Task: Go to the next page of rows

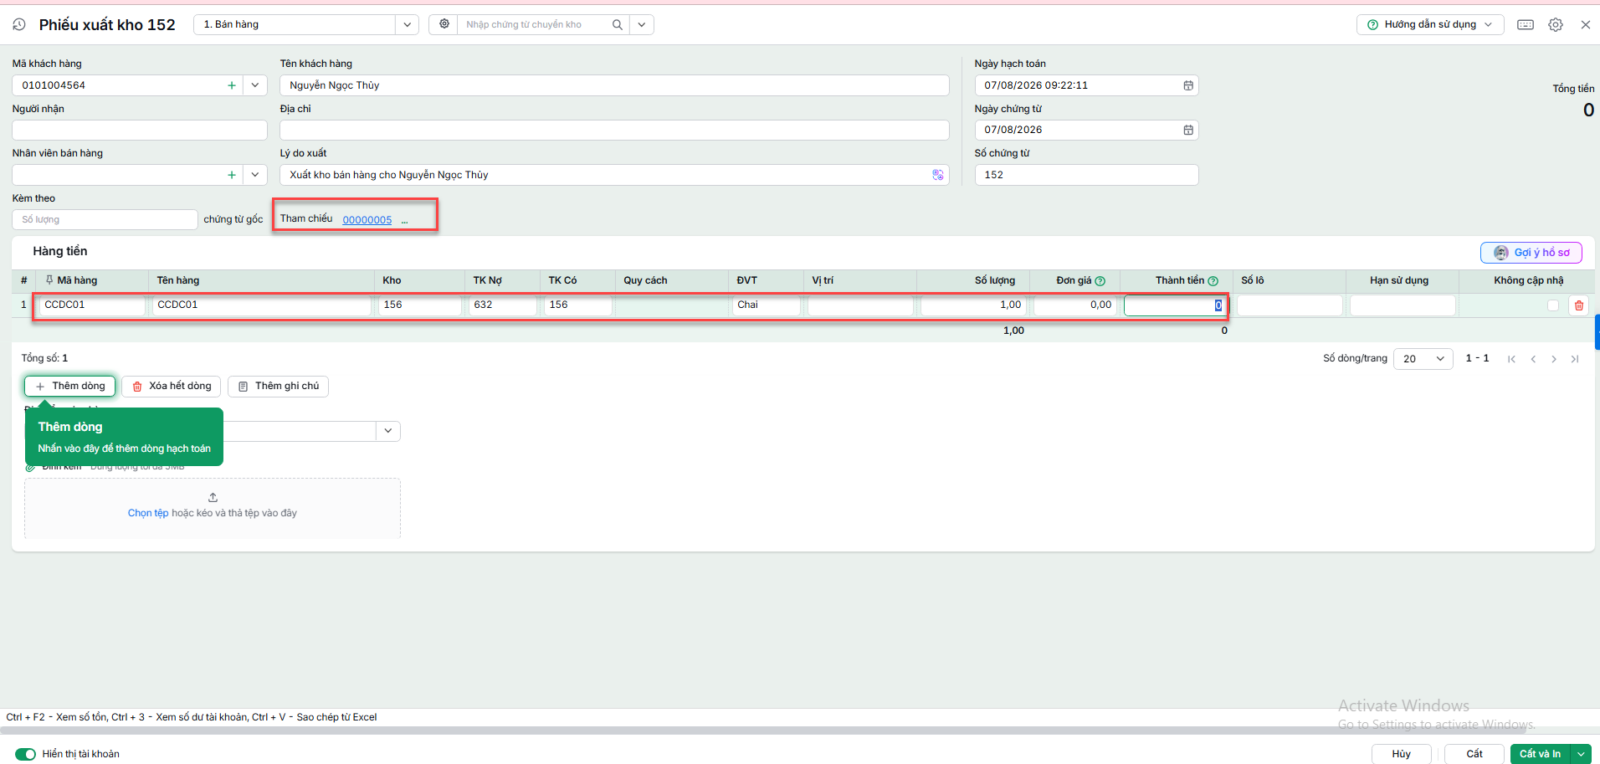Action: pos(1554,359)
